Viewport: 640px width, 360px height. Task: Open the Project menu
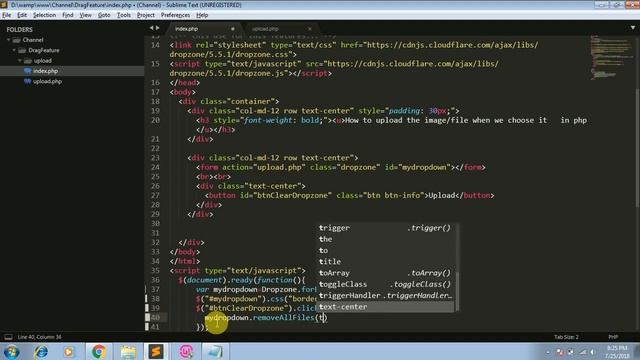click(146, 15)
